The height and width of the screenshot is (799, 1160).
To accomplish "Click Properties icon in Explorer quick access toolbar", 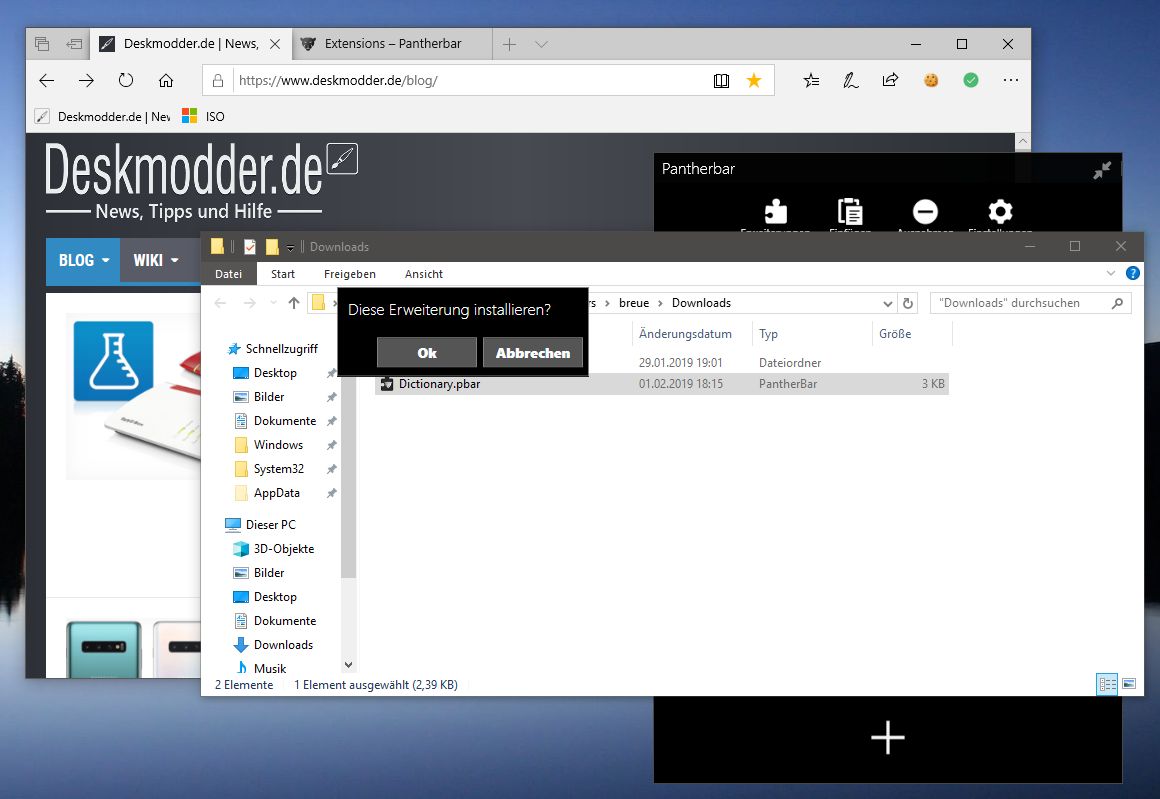I will tap(249, 246).
